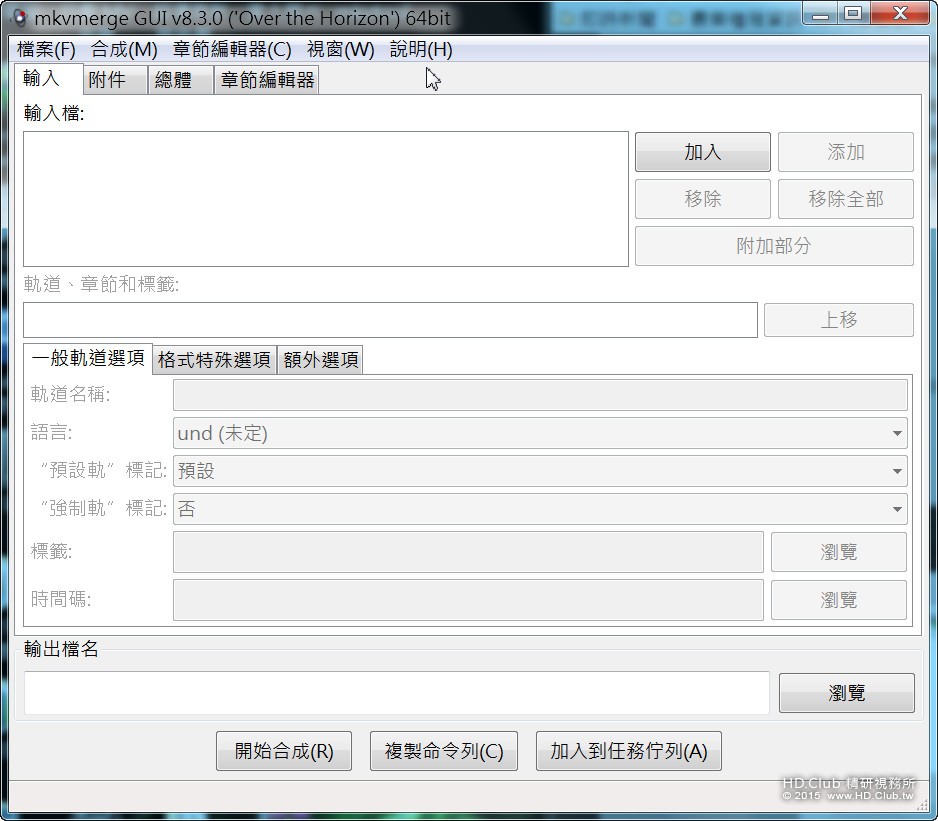
Task: Click the 瀏覽 button beside 時間碼 field
Action: pyautogui.click(x=839, y=600)
